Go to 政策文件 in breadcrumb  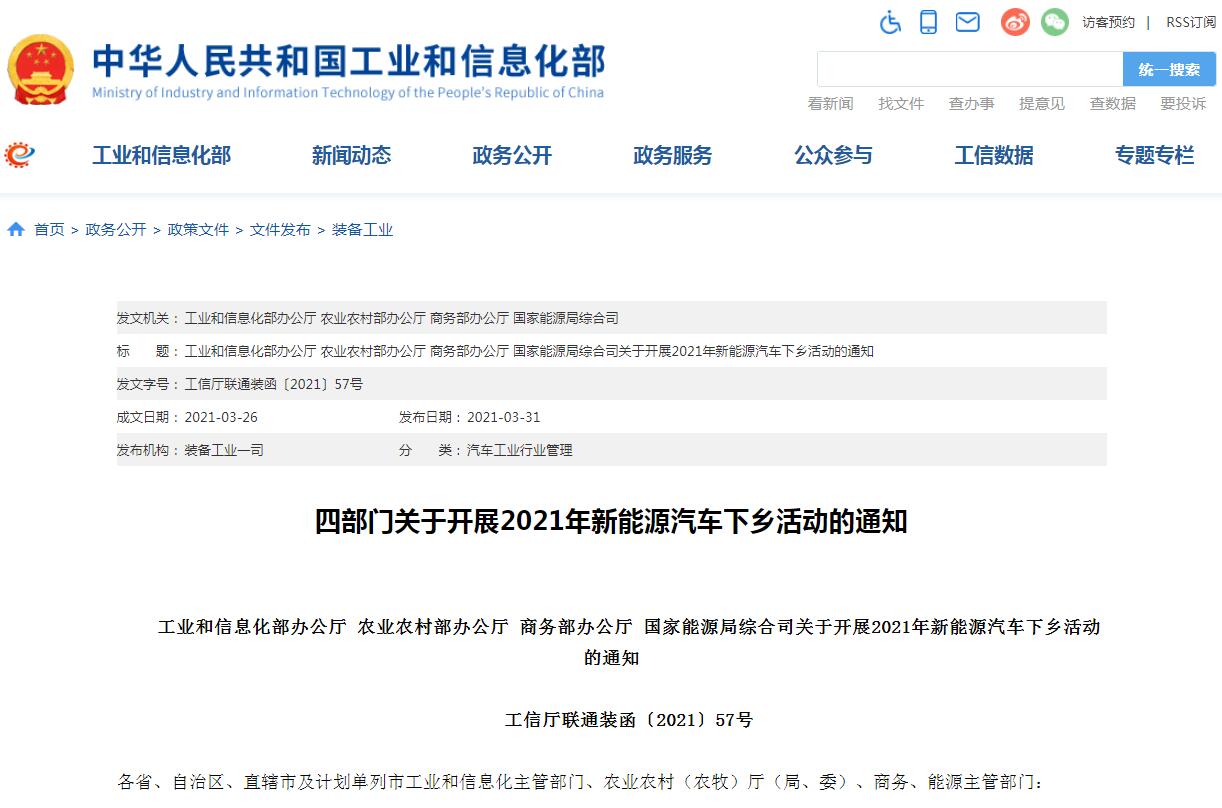(x=198, y=230)
